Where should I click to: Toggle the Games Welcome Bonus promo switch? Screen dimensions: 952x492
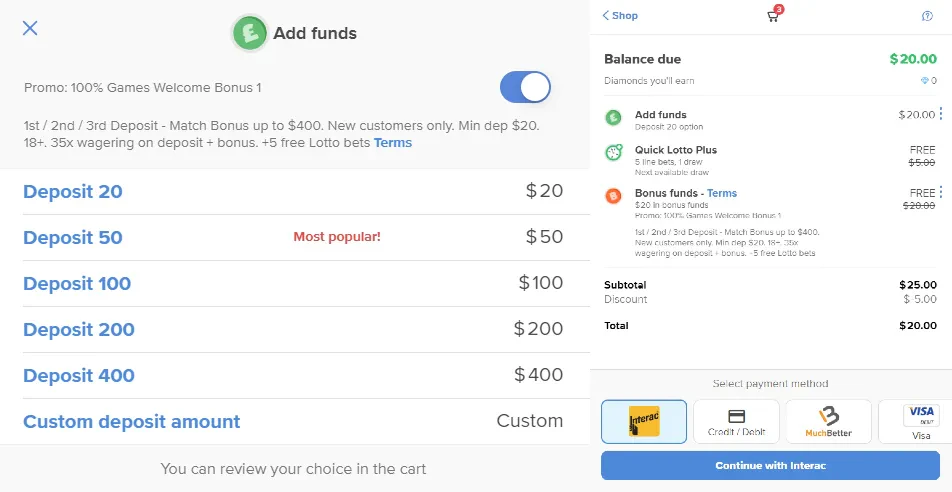(525, 87)
